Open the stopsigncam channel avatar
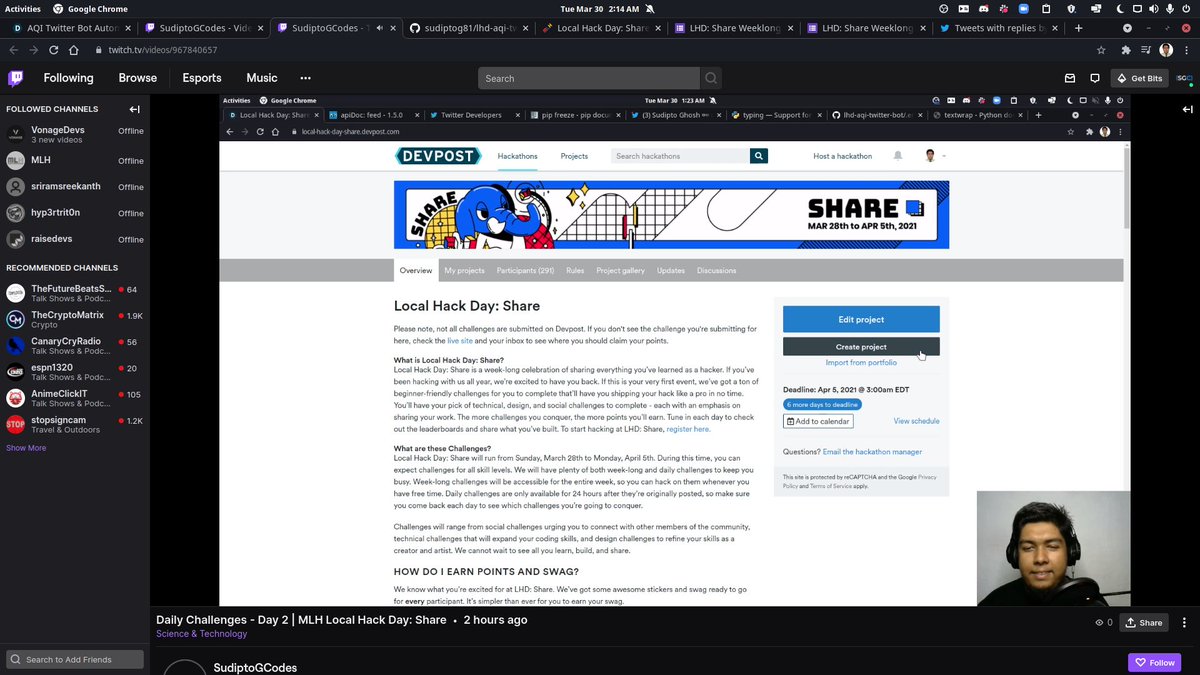The image size is (1200, 675). (15, 424)
